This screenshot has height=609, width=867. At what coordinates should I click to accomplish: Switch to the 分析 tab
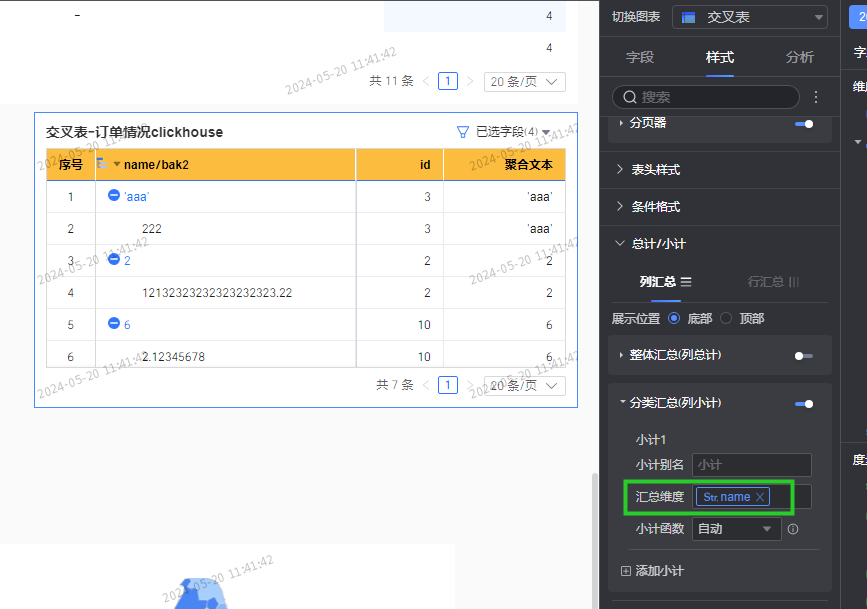800,57
